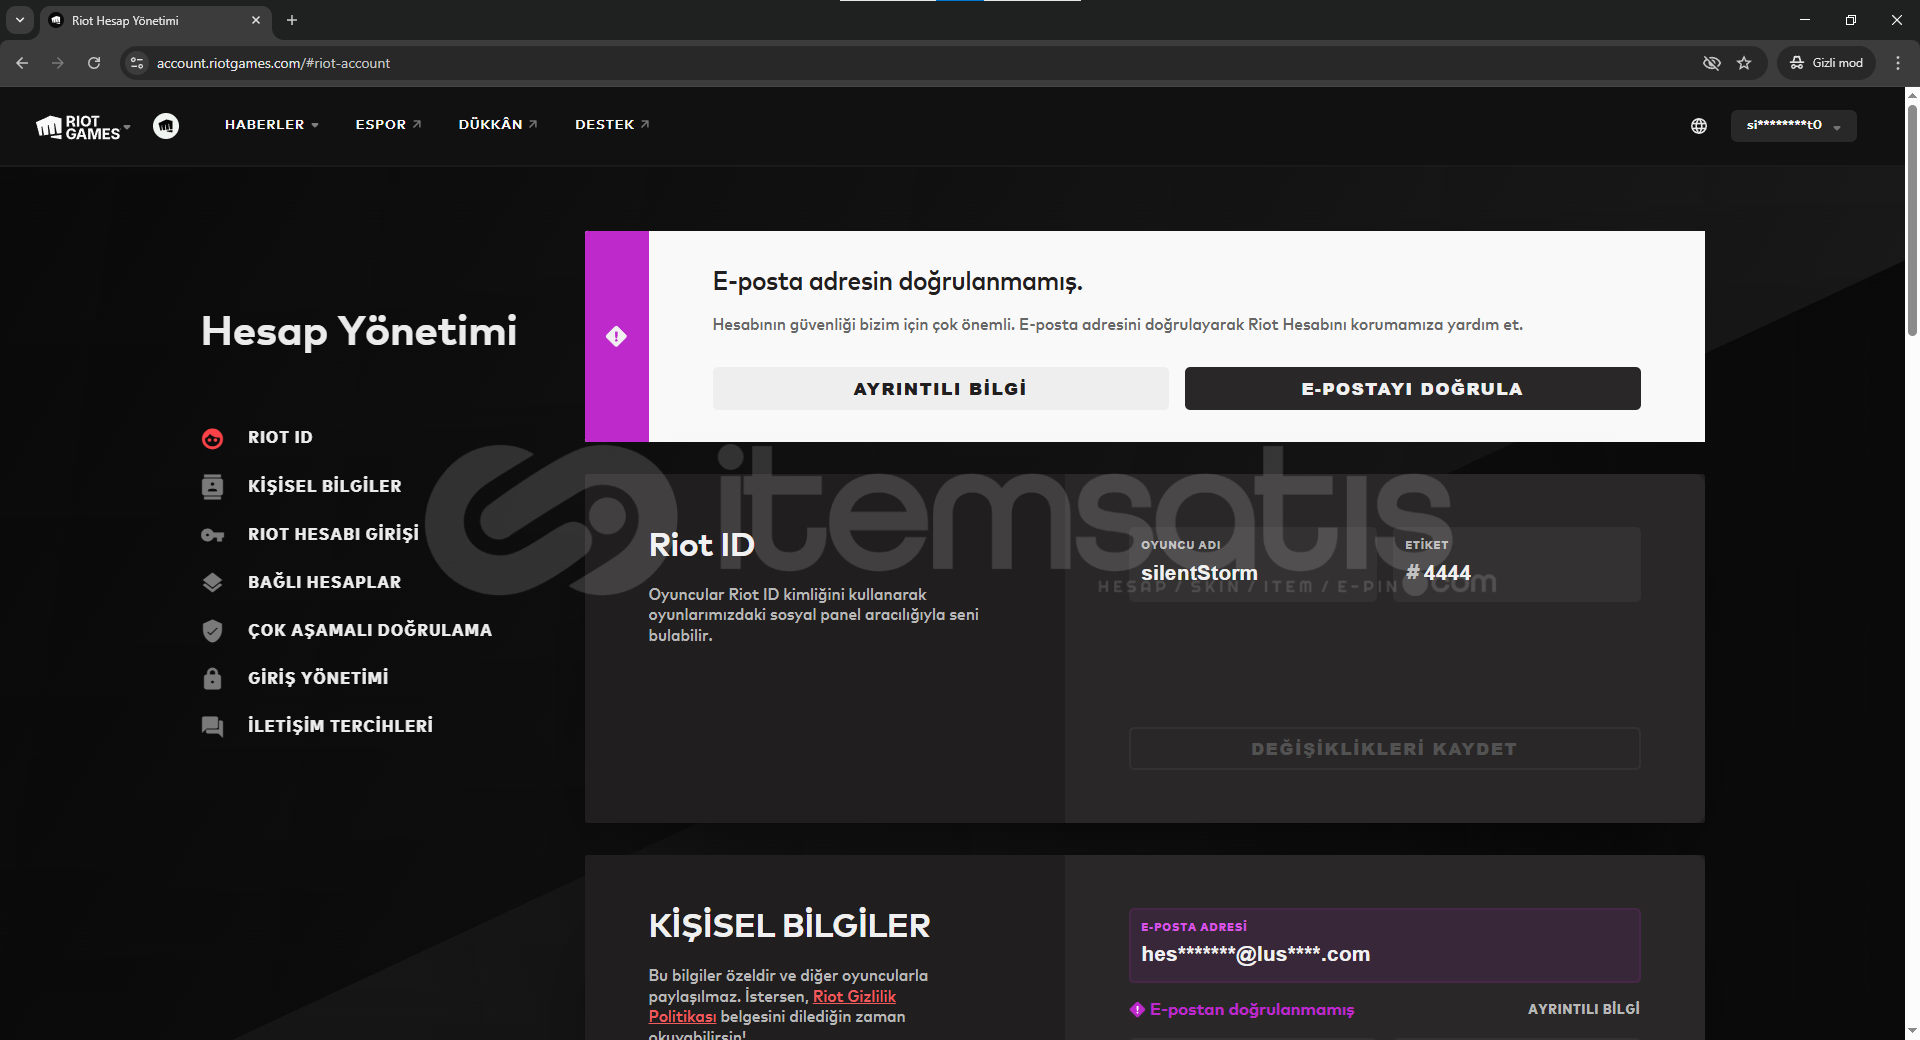Click the round Riot fist icon
Image resolution: width=1920 pixels, height=1040 pixels.
pos(166,126)
